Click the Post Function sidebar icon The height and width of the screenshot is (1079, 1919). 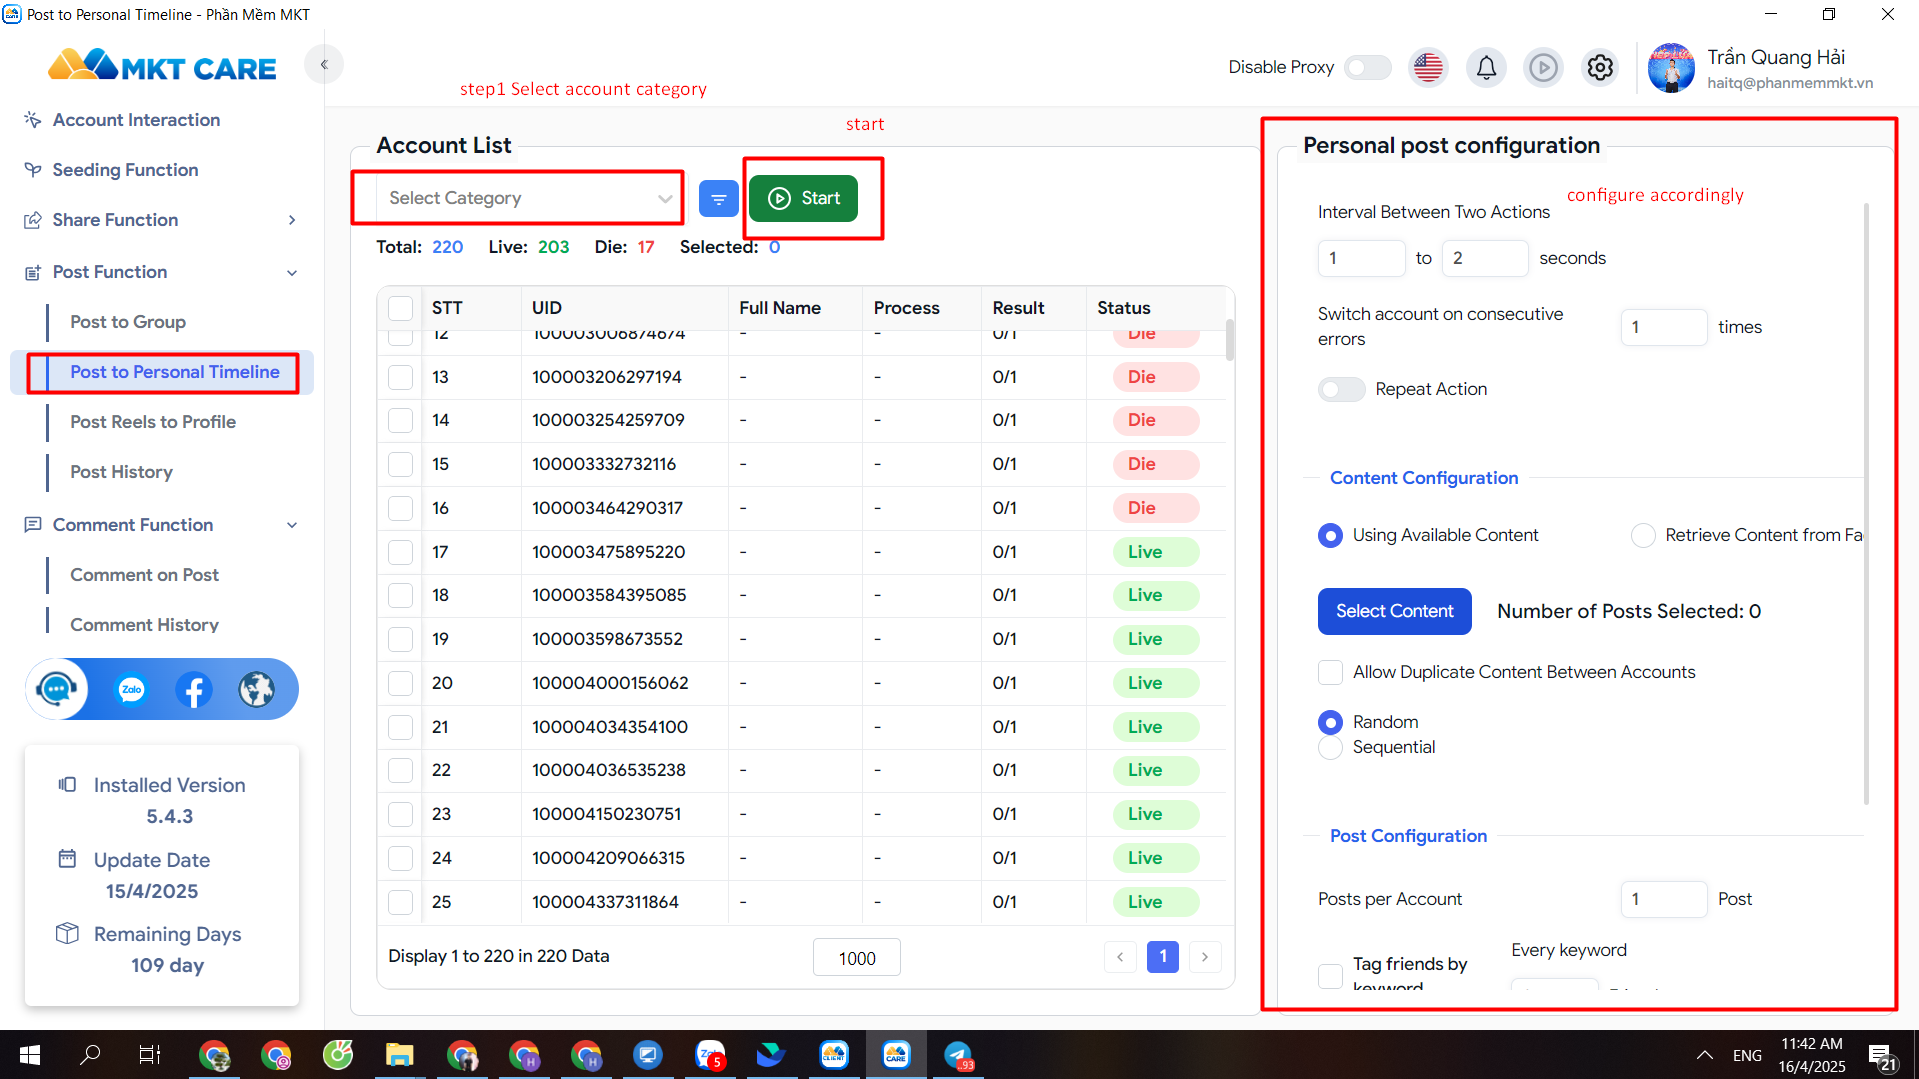point(33,272)
